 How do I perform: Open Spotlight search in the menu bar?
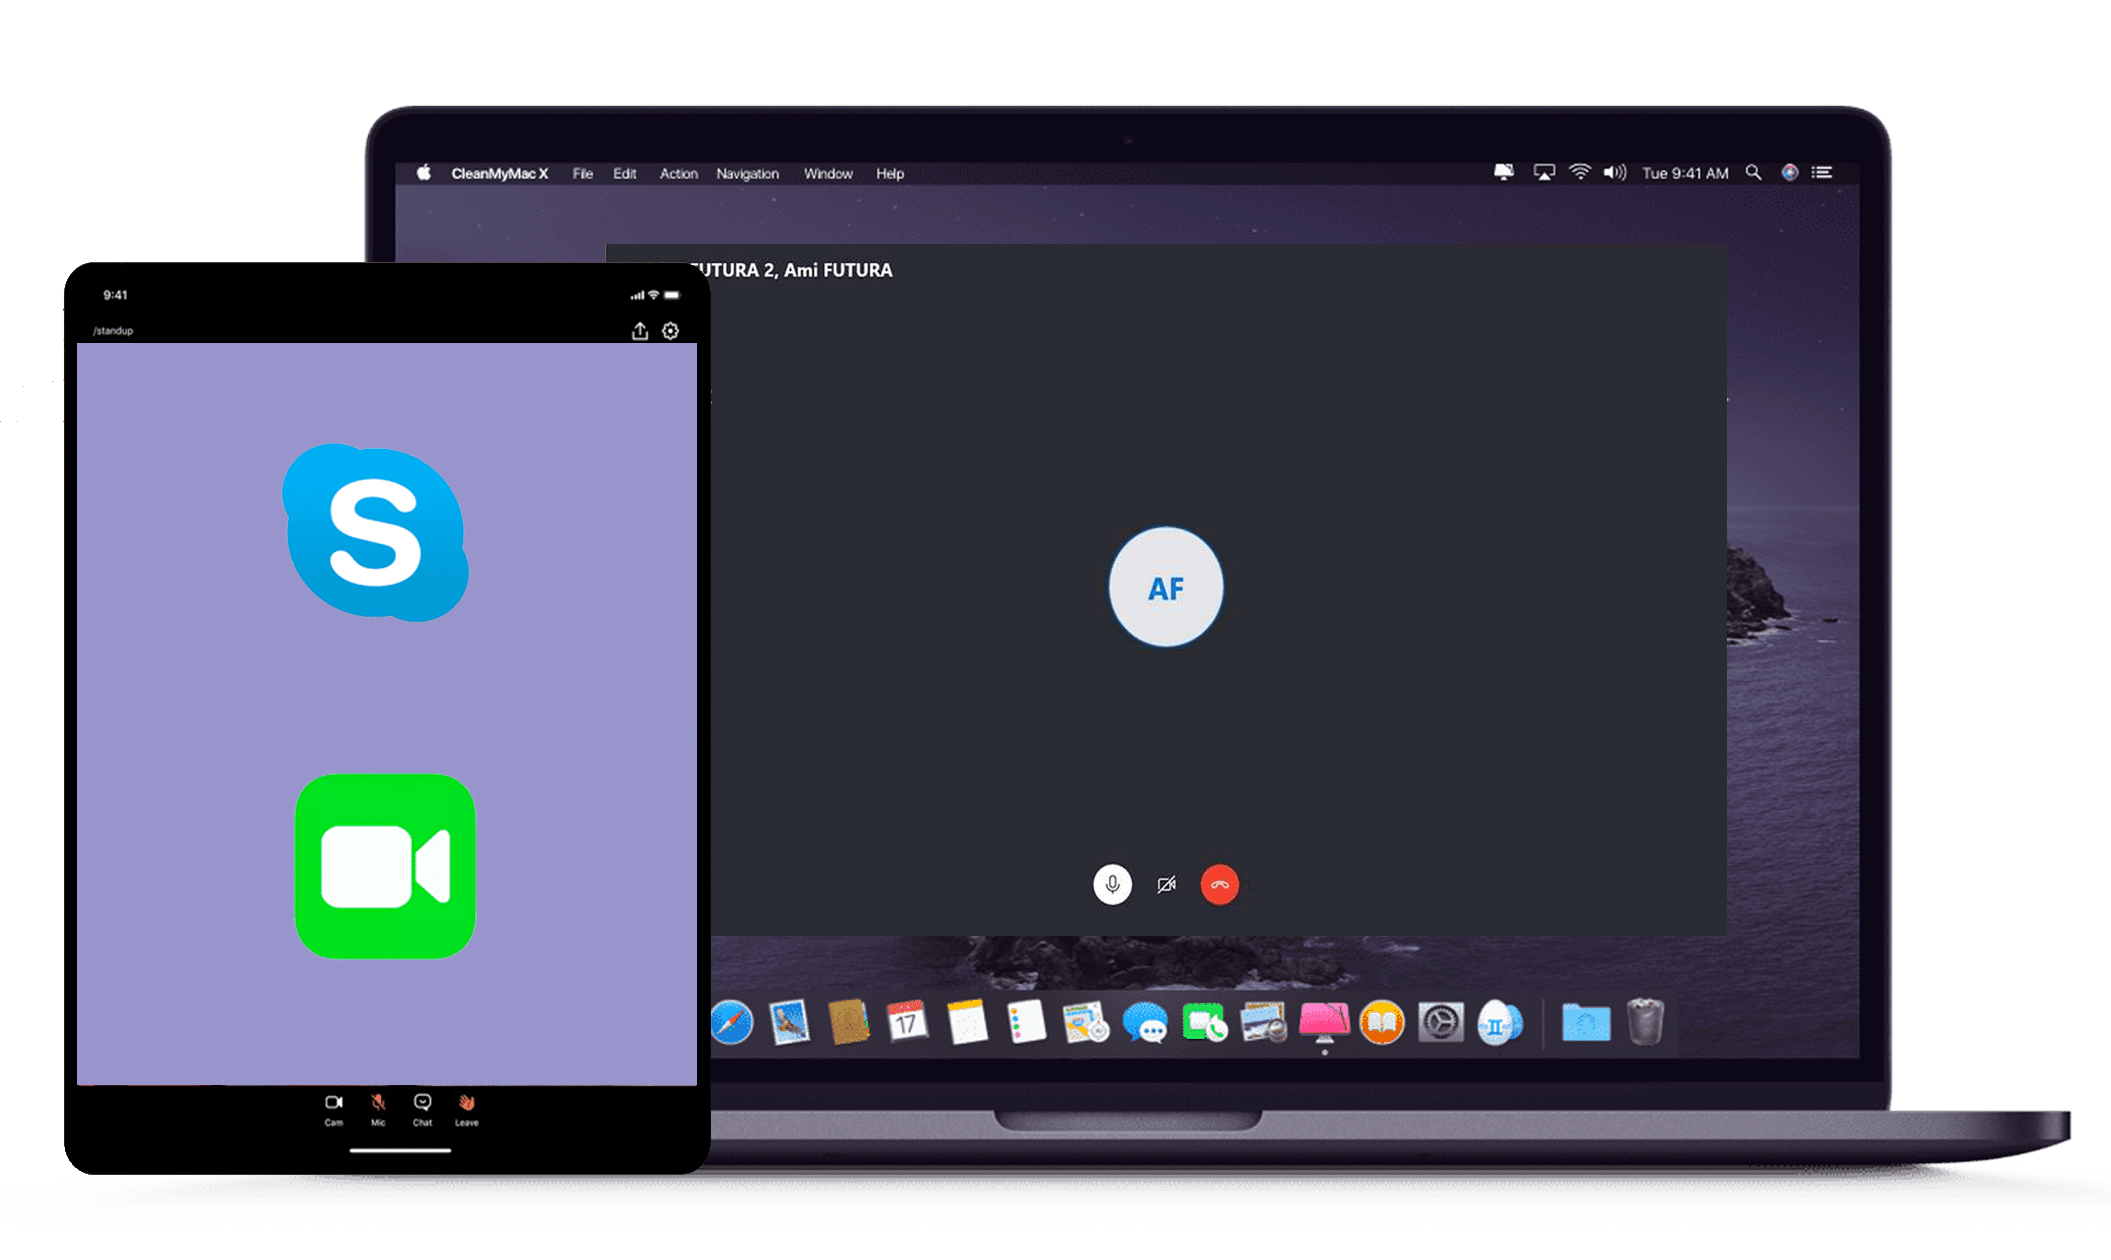(1753, 173)
